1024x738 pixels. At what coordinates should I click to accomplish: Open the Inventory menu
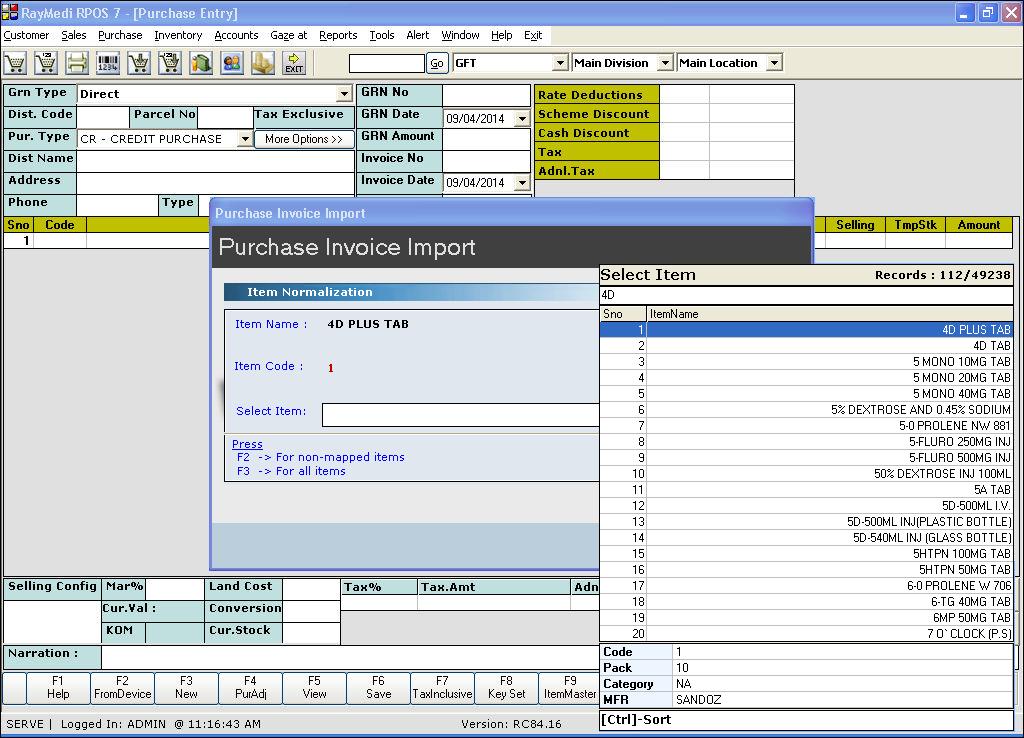(178, 35)
